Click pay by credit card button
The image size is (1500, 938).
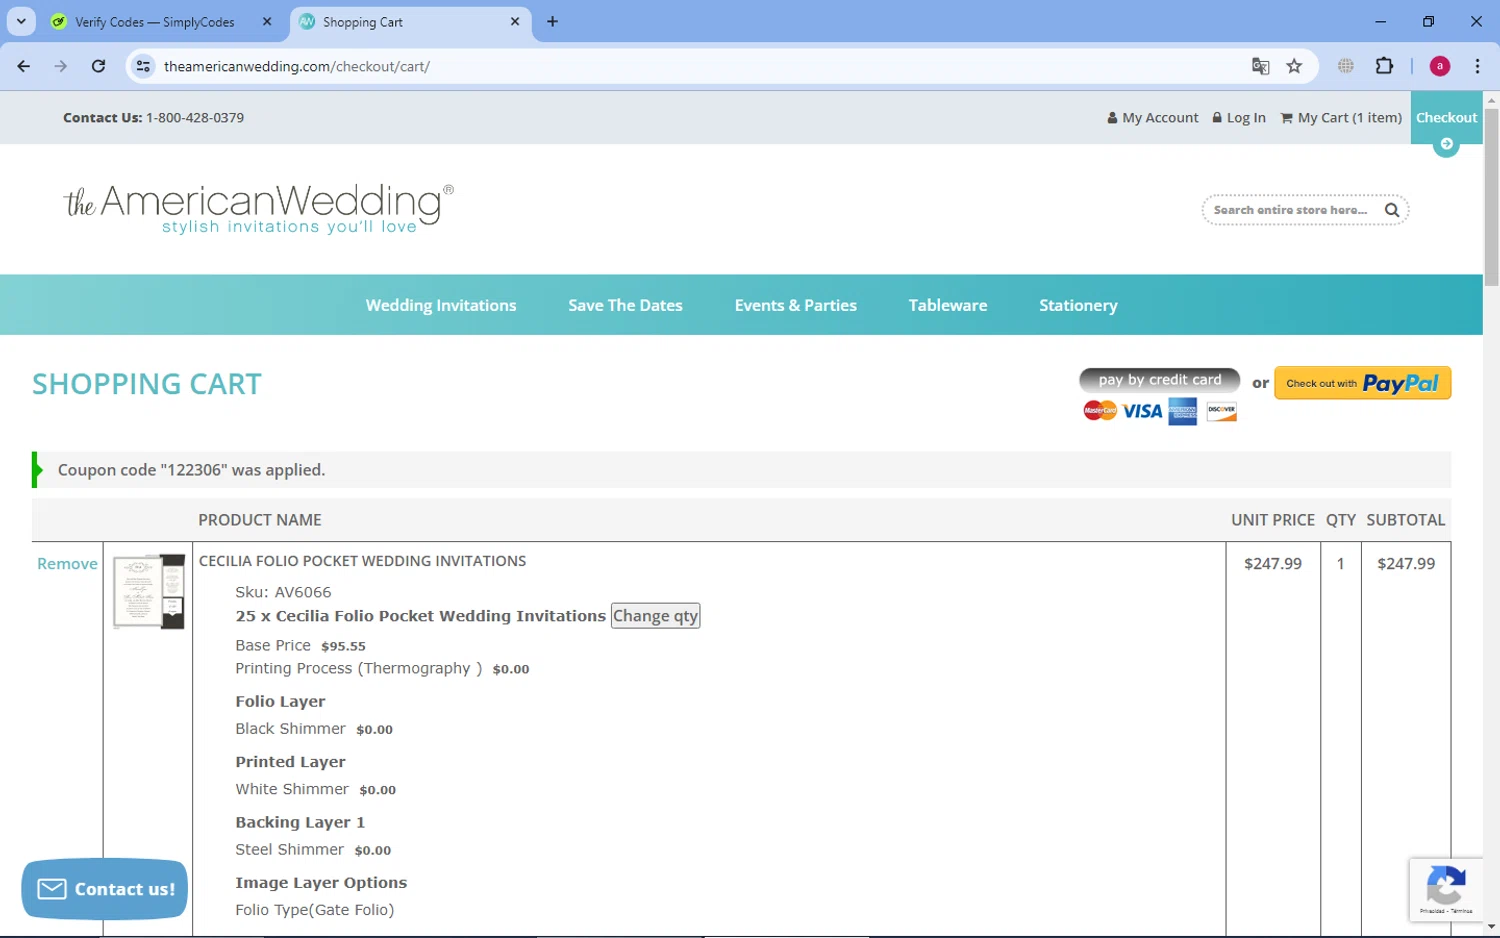1159,380
